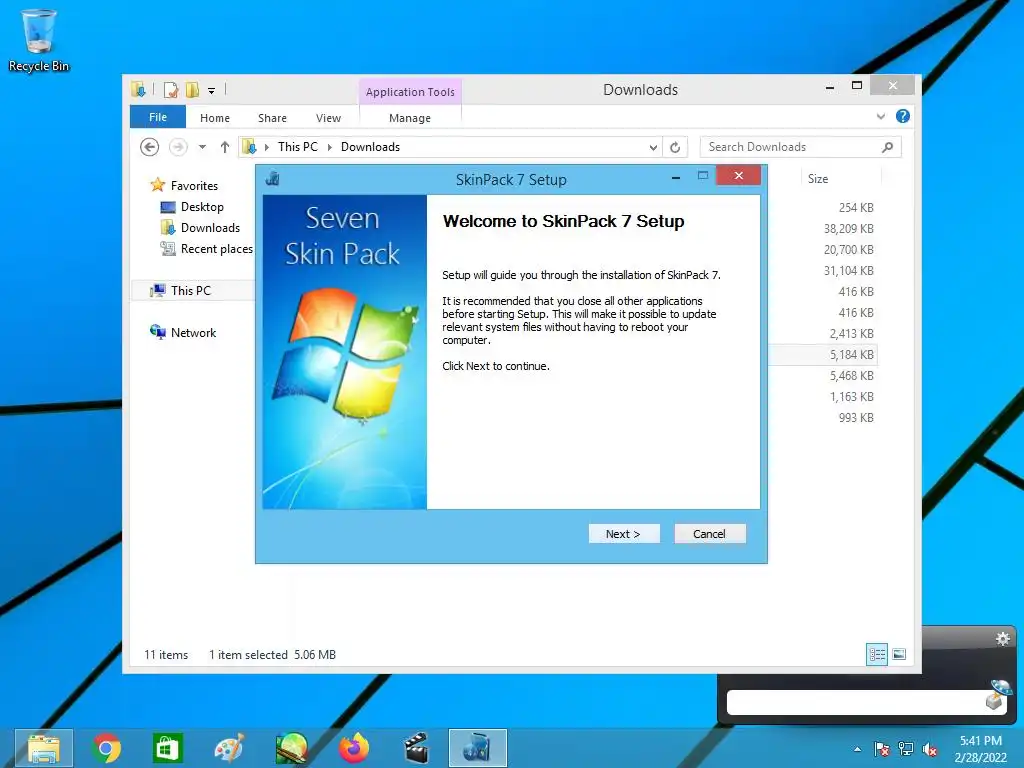The width and height of the screenshot is (1024, 768).
Task: Expand the chevron before This PC in address bar
Action: pos(266,147)
